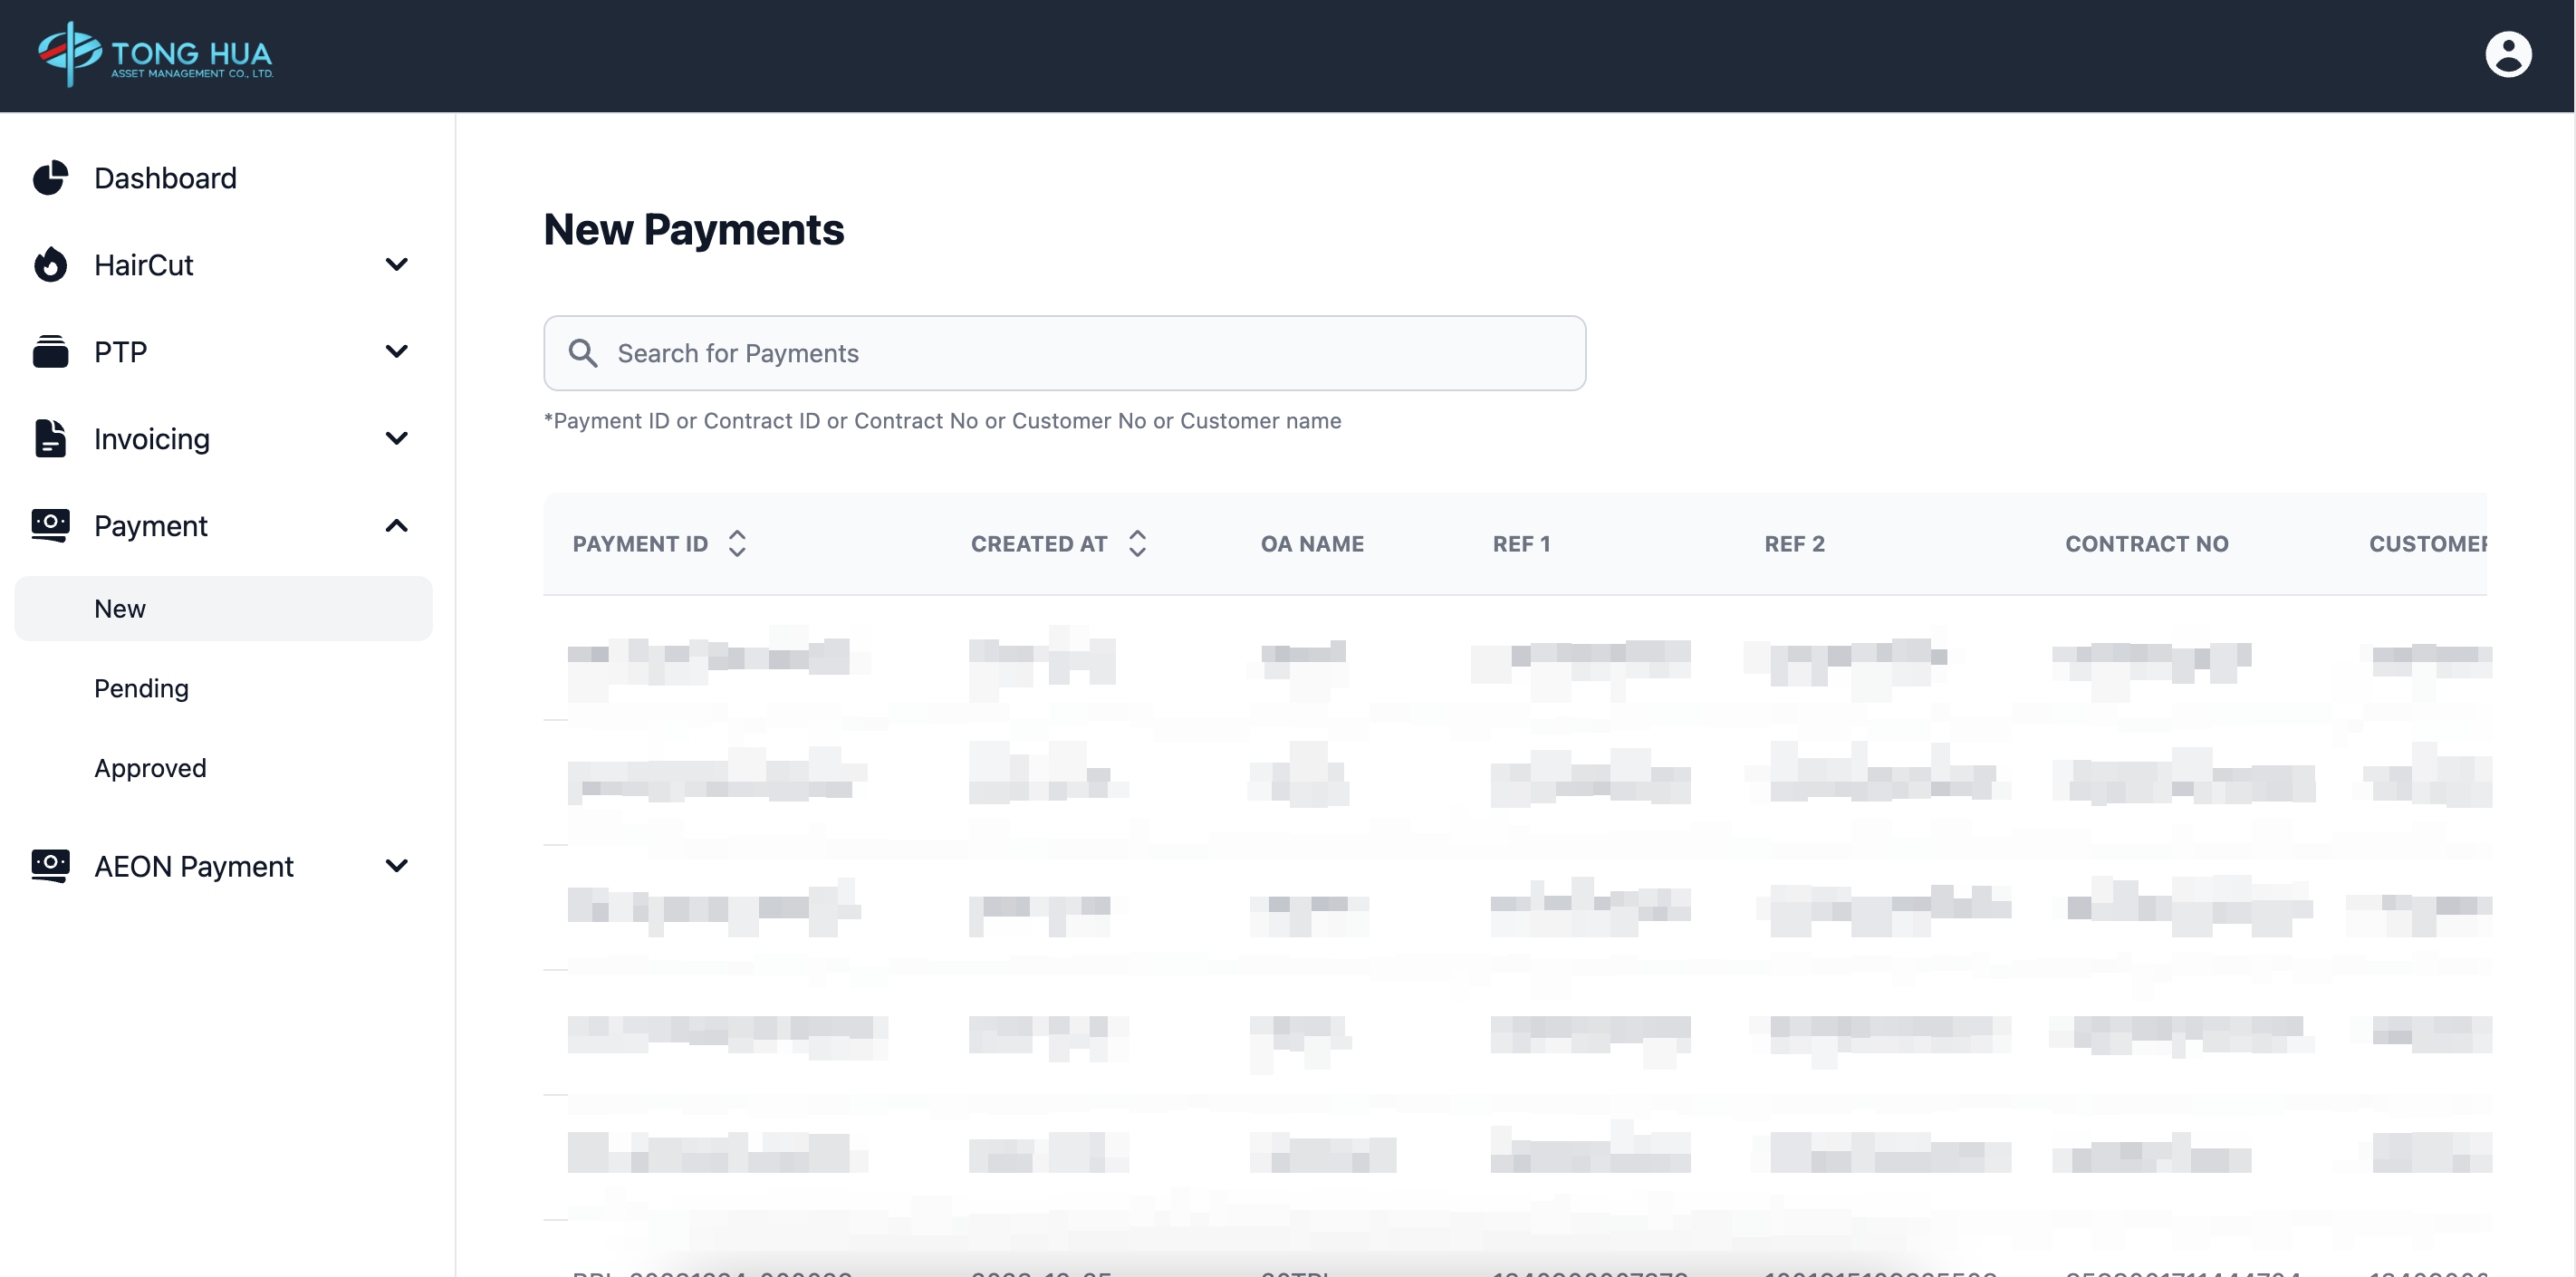
Task: Open the Pending payments page
Action: 141,688
